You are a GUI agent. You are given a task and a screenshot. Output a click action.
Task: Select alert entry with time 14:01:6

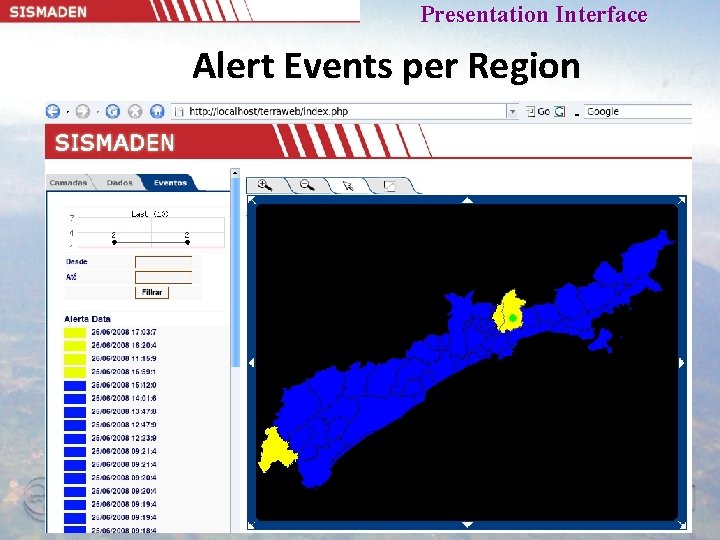(124, 399)
